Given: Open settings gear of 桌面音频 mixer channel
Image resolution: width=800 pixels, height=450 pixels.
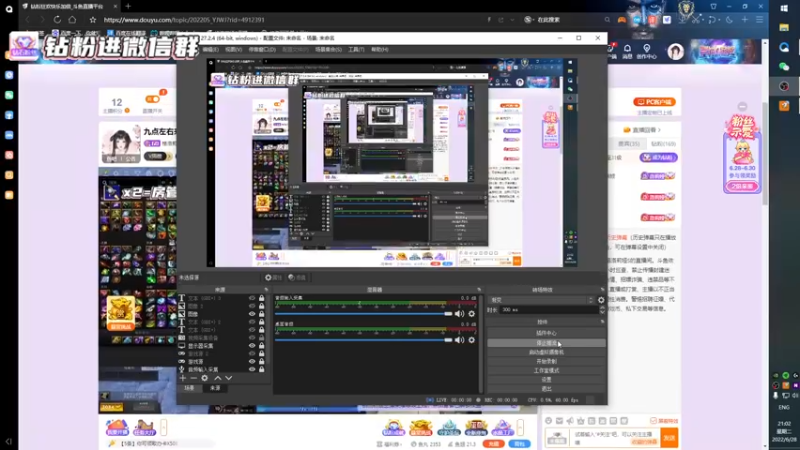Looking at the screenshot, I should coord(471,340).
